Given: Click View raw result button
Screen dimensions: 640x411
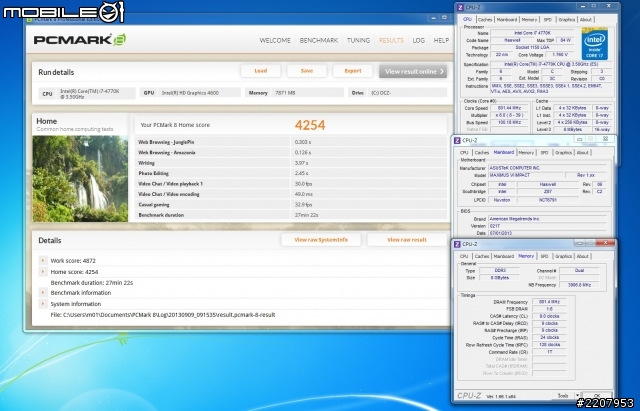Looking at the screenshot, I should (407, 240).
